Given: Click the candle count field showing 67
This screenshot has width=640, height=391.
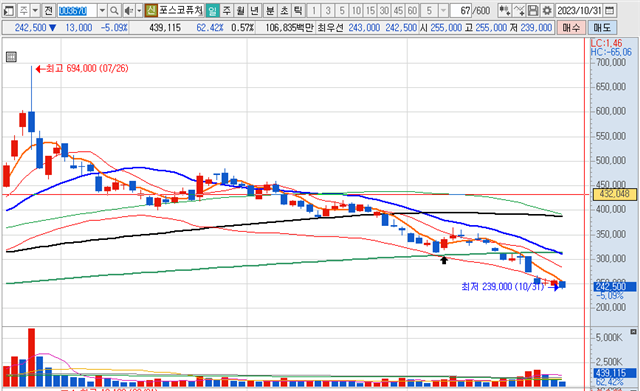Looking at the screenshot, I should 460,10.
